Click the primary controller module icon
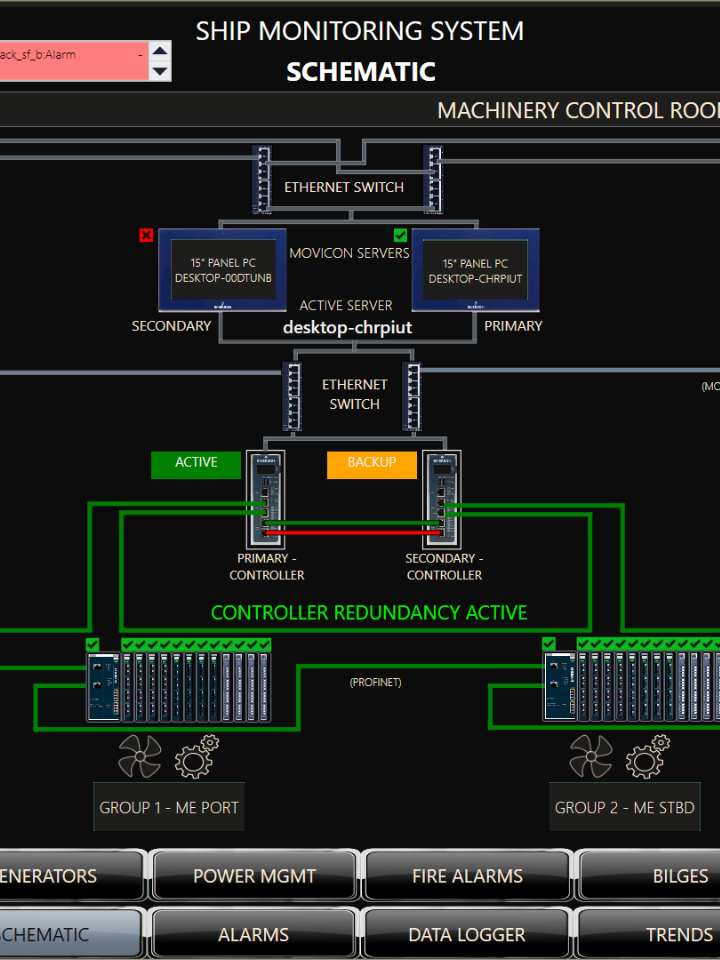The height and width of the screenshot is (960, 720). (266, 498)
